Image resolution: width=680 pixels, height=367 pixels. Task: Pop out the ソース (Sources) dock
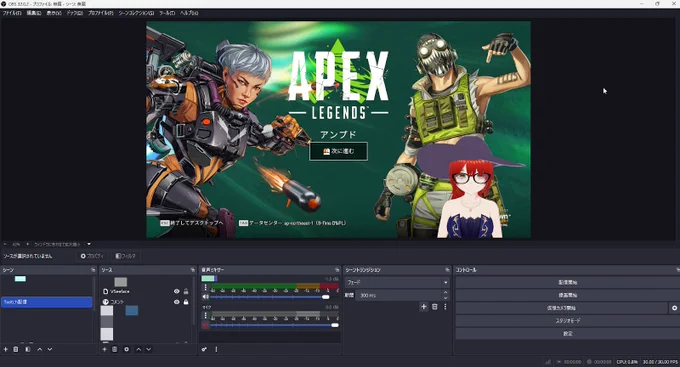(x=193, y=270)
